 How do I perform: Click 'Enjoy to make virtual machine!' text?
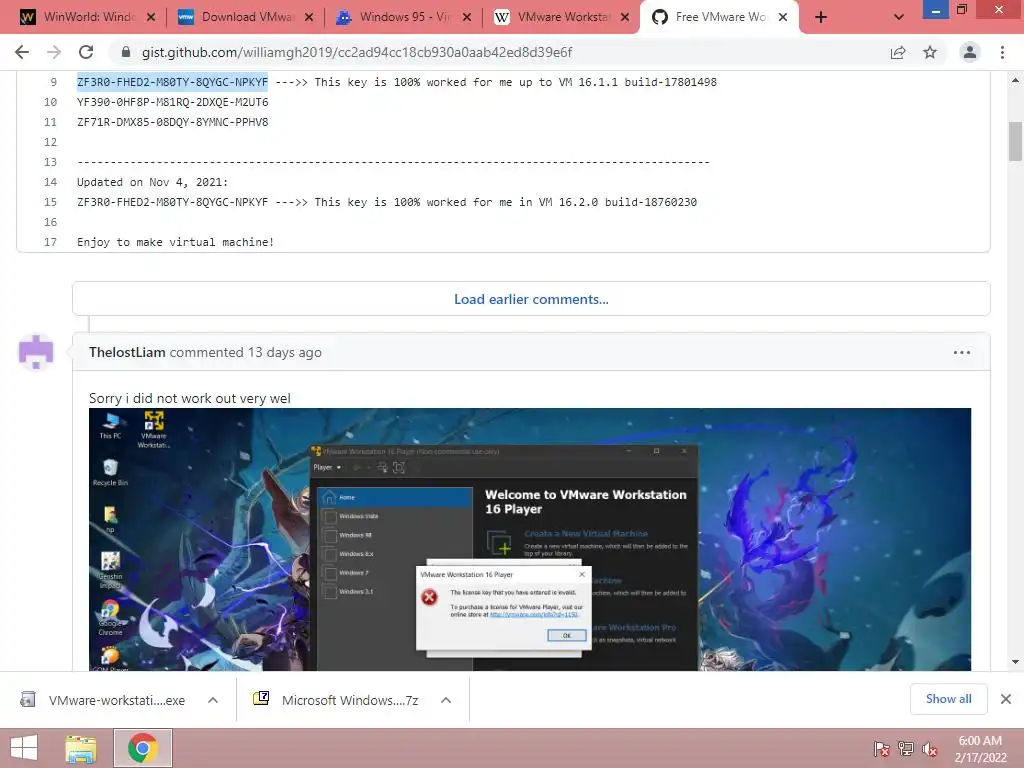(x=175, y=242)
